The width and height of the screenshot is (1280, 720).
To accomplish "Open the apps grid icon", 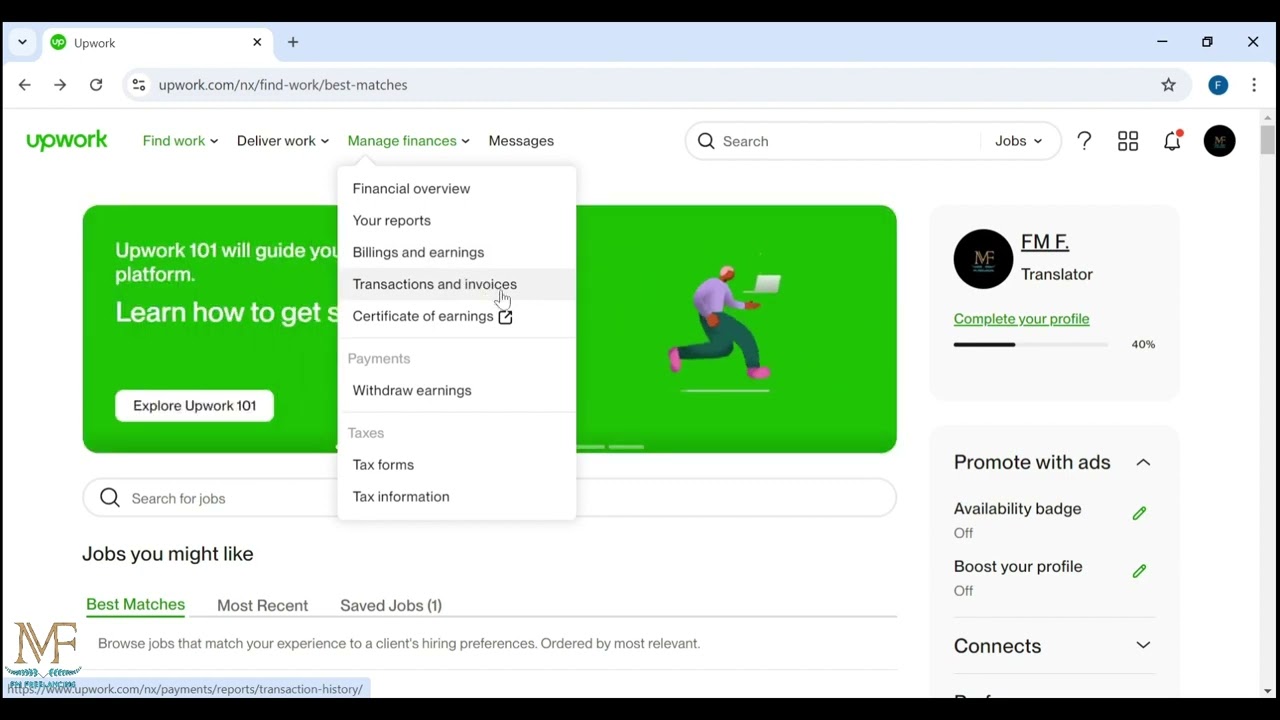I will click(1128, 141).
